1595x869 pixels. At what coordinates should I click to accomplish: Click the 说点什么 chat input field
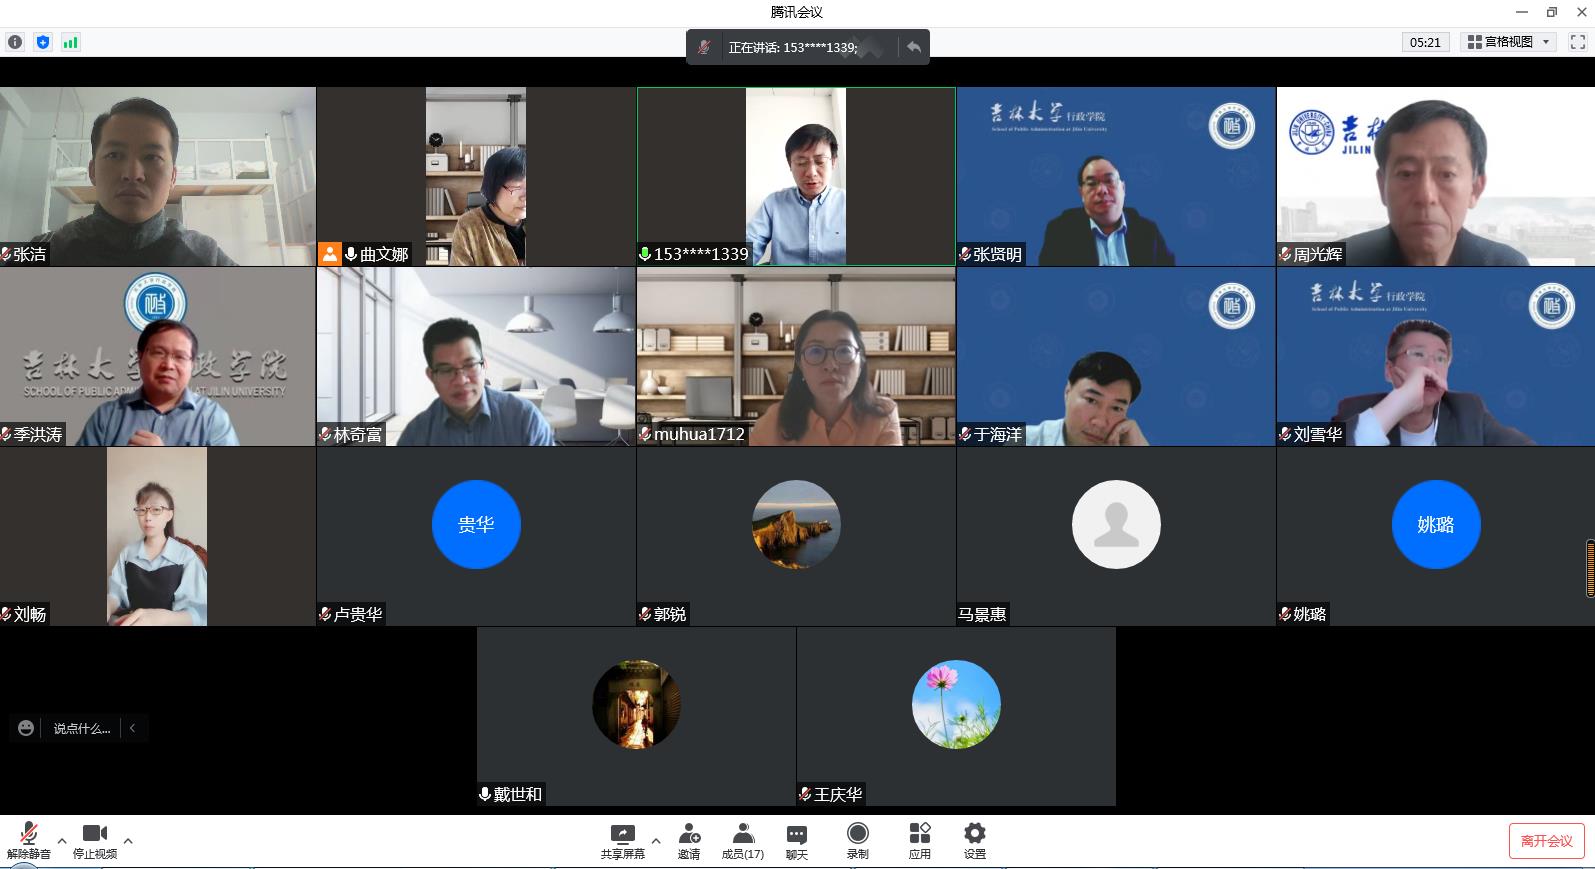pos(82,728)
